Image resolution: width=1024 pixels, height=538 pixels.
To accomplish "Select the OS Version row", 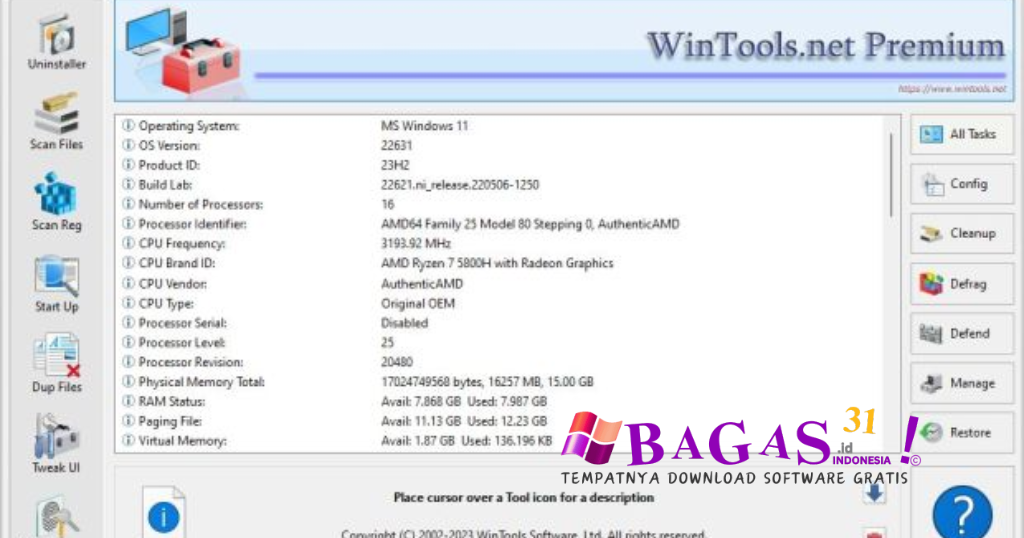I will click(502, 146).
